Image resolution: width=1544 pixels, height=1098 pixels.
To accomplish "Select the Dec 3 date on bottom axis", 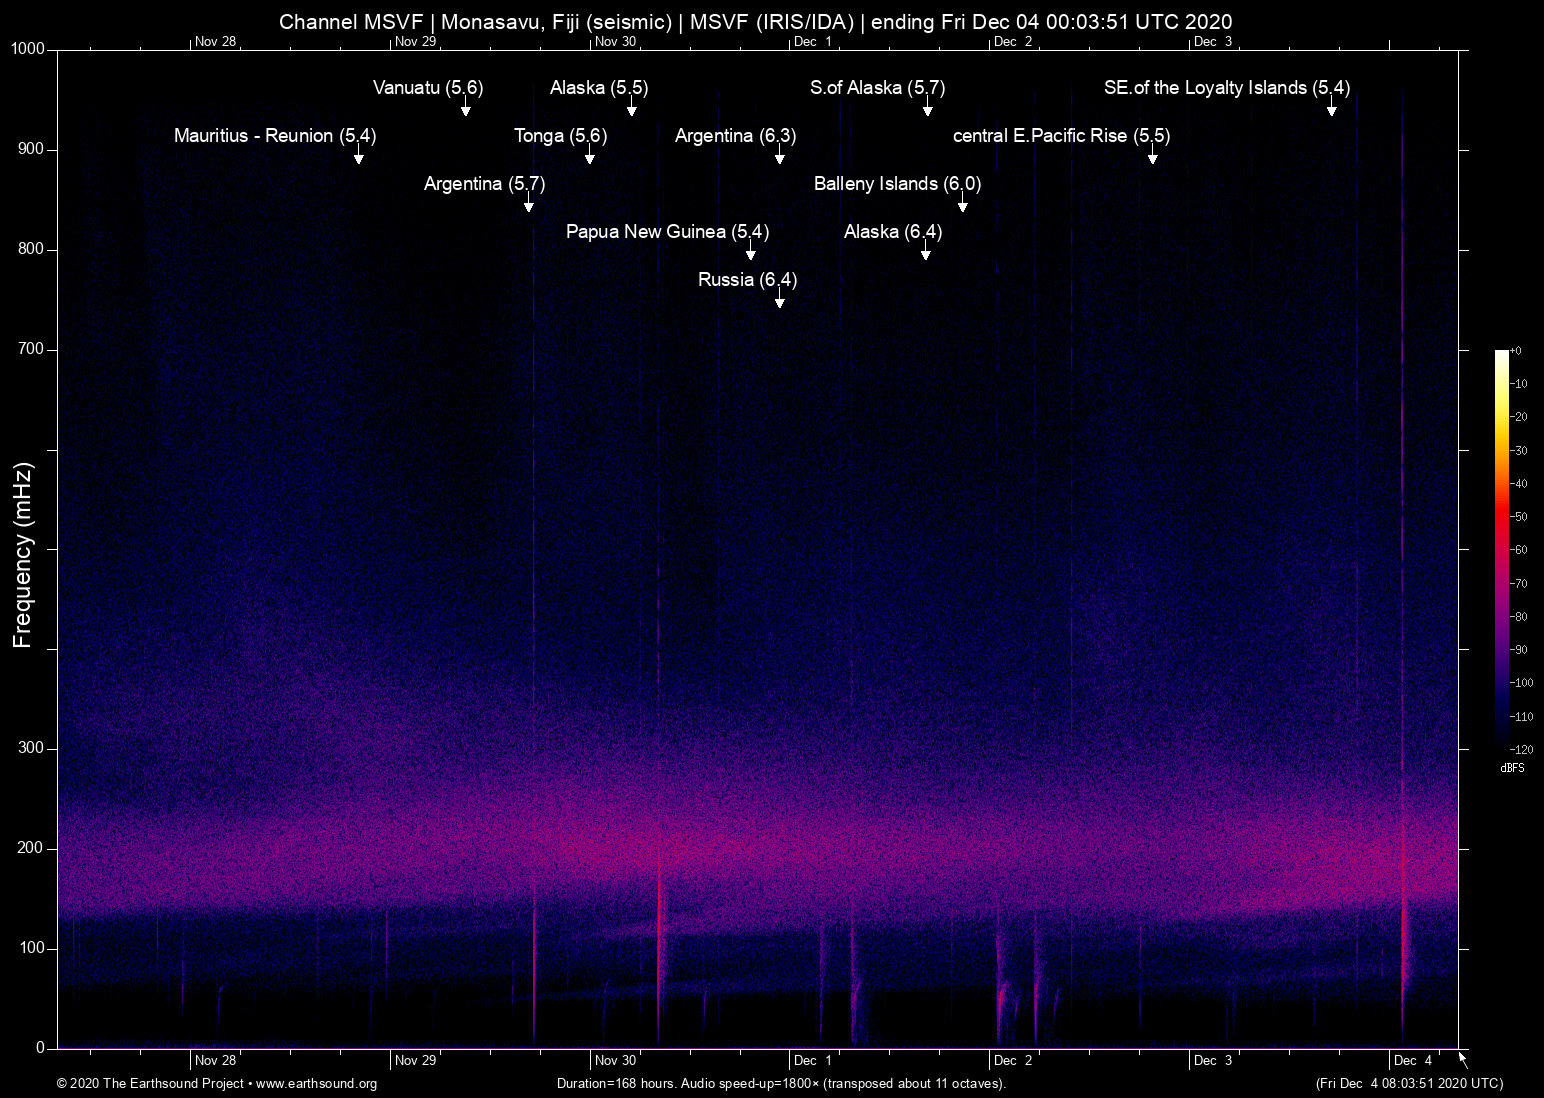I will tap(1214, 1060).
